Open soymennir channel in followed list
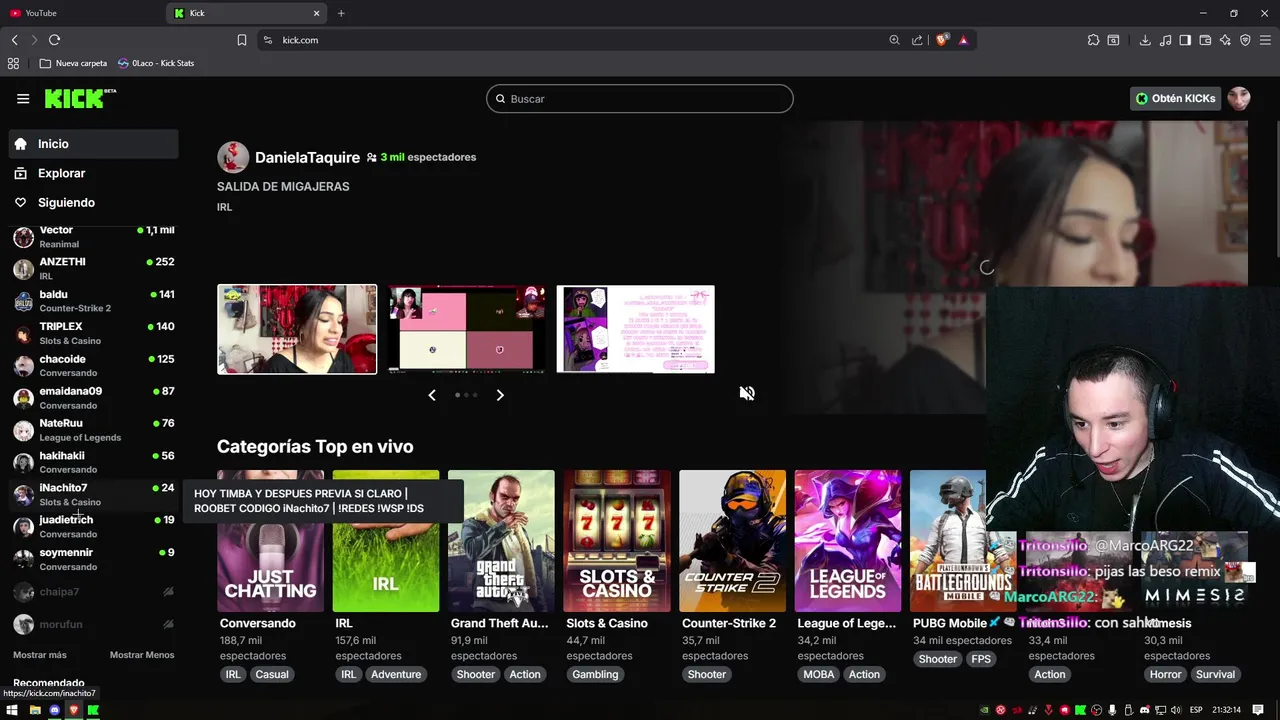 (x=93, y=559)
